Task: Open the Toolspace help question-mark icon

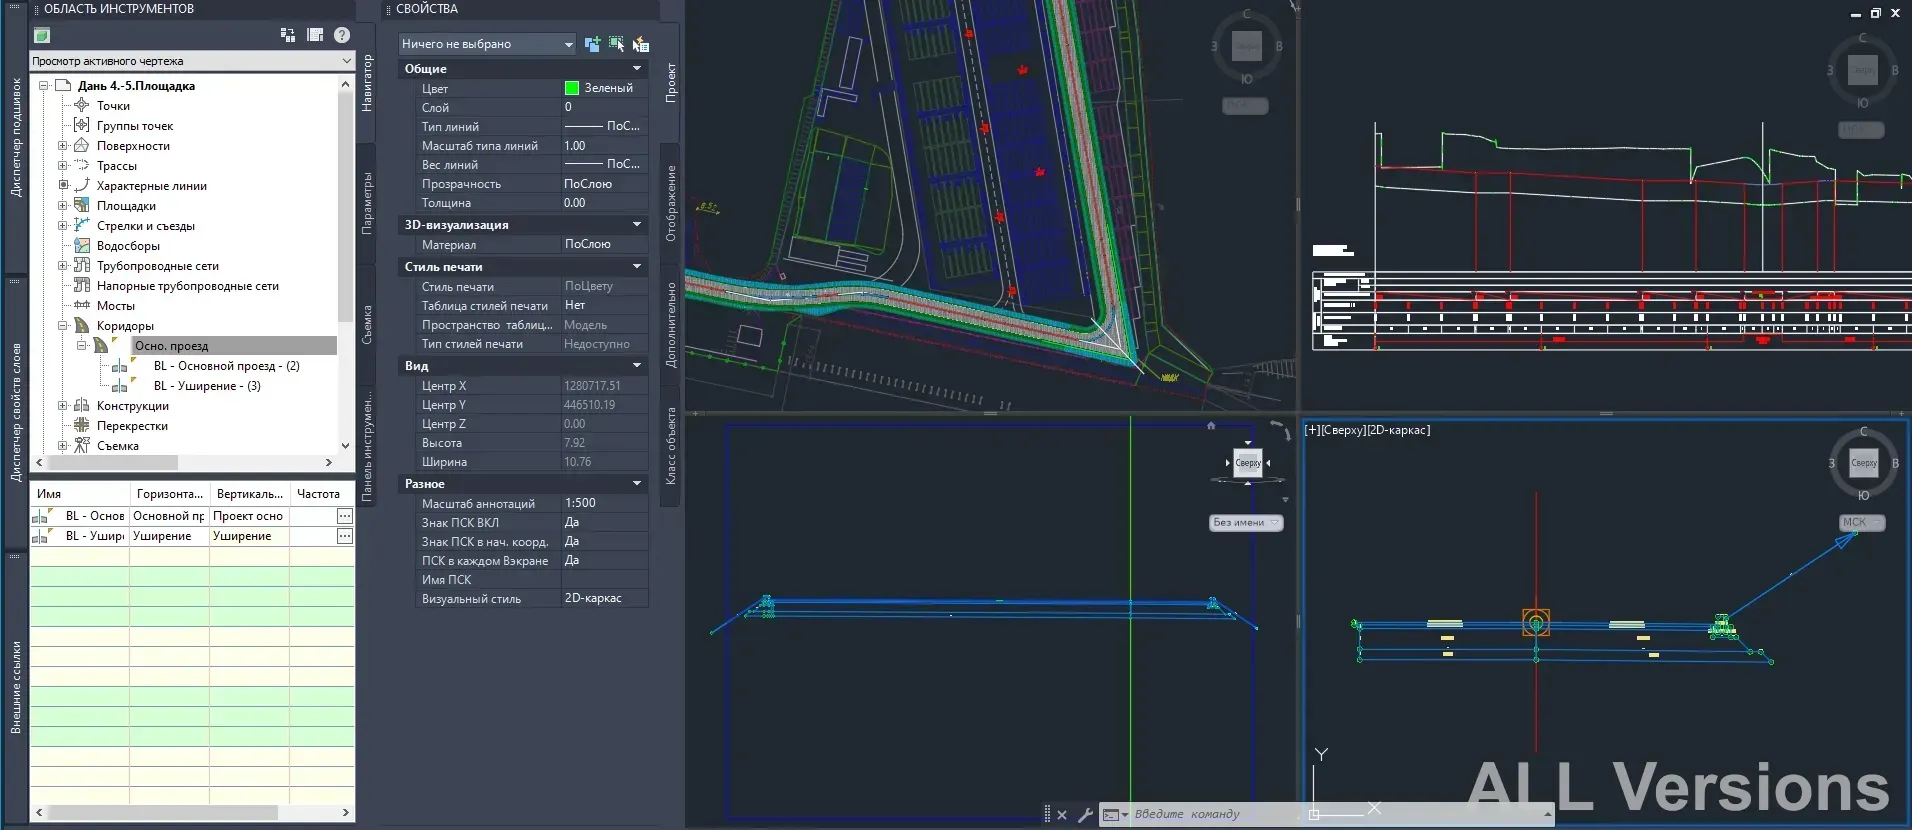Action: (342, 35)
